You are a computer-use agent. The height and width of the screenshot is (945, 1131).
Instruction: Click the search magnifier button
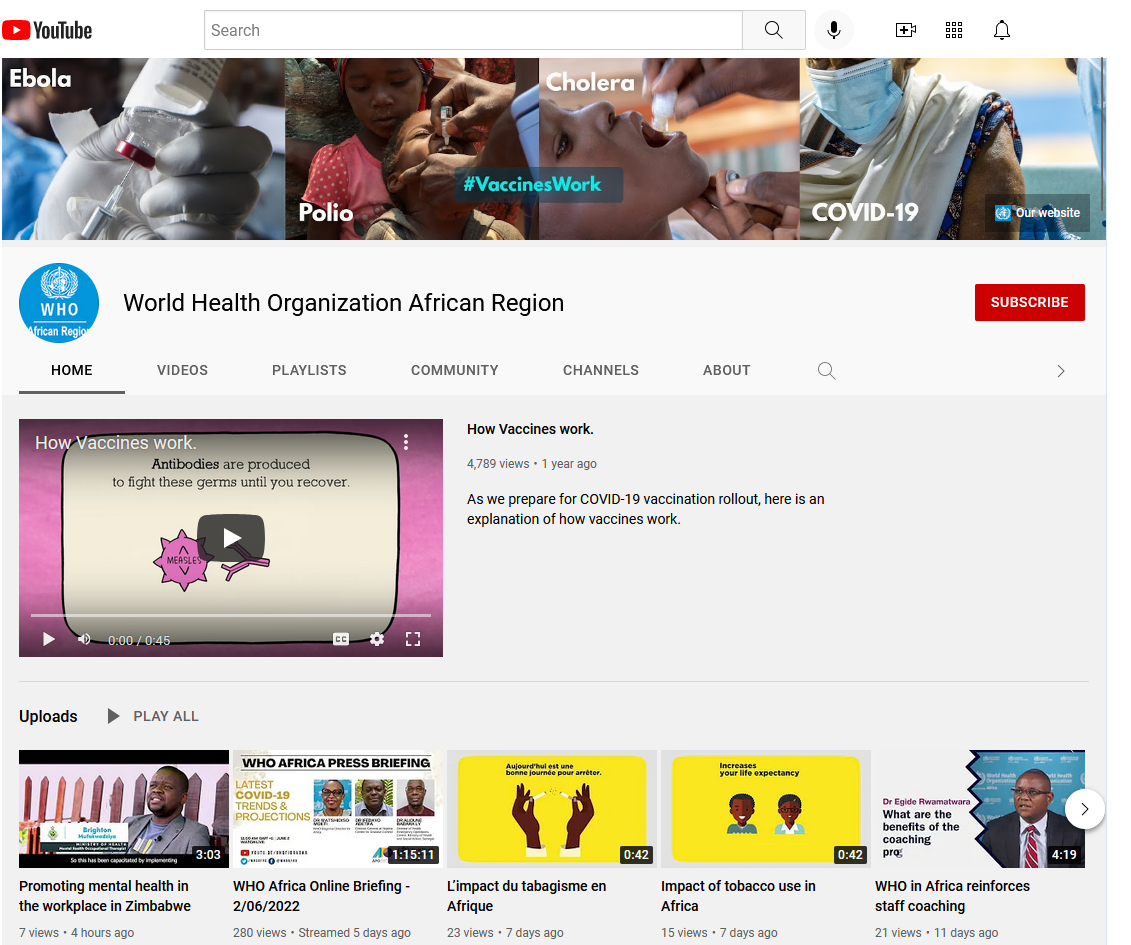(773, 30)
